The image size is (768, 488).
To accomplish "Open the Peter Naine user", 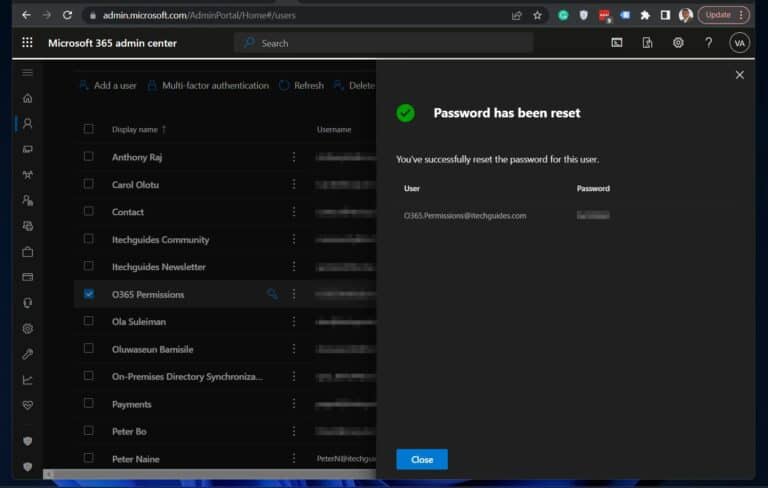I will click(136, 459).
